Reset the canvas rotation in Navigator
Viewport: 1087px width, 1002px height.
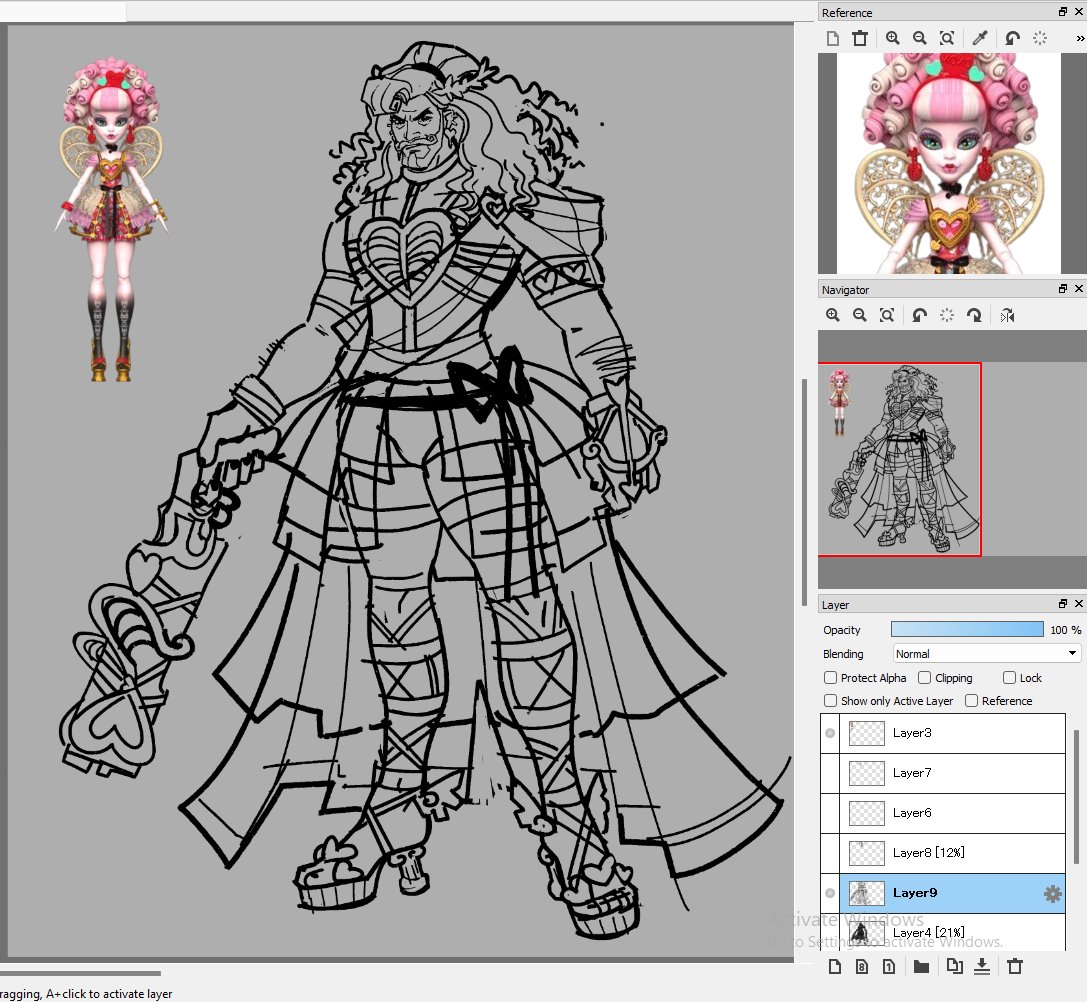pos(947,316)
